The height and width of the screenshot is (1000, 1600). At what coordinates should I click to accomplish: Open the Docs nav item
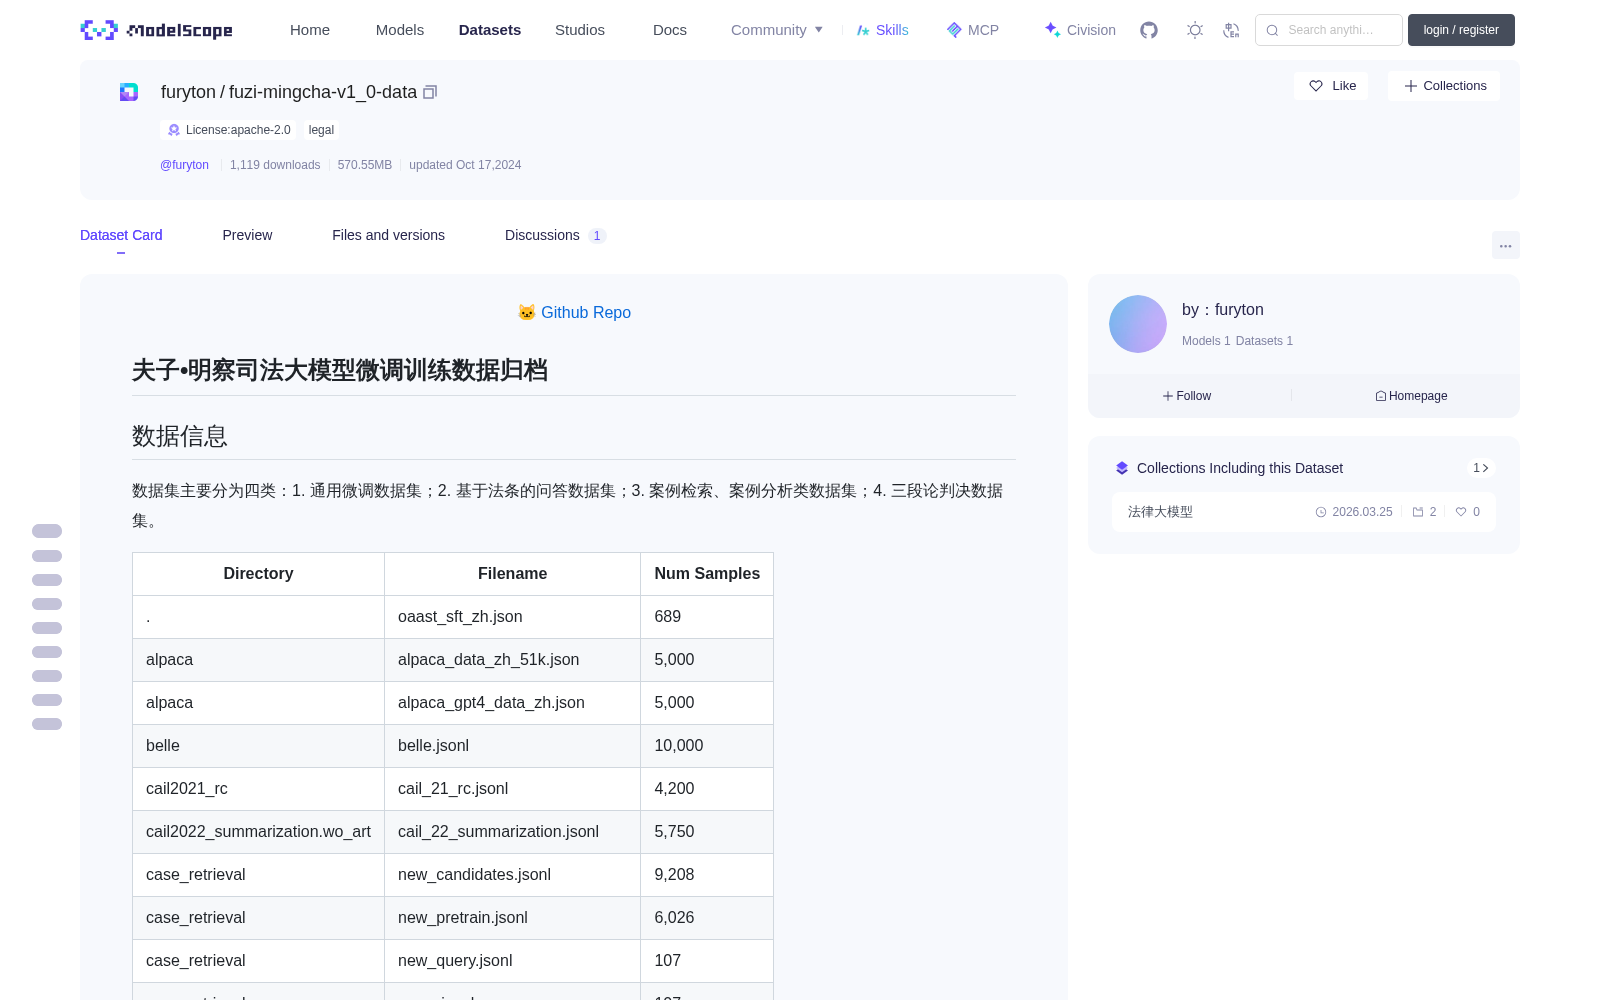tap(670, 30)
